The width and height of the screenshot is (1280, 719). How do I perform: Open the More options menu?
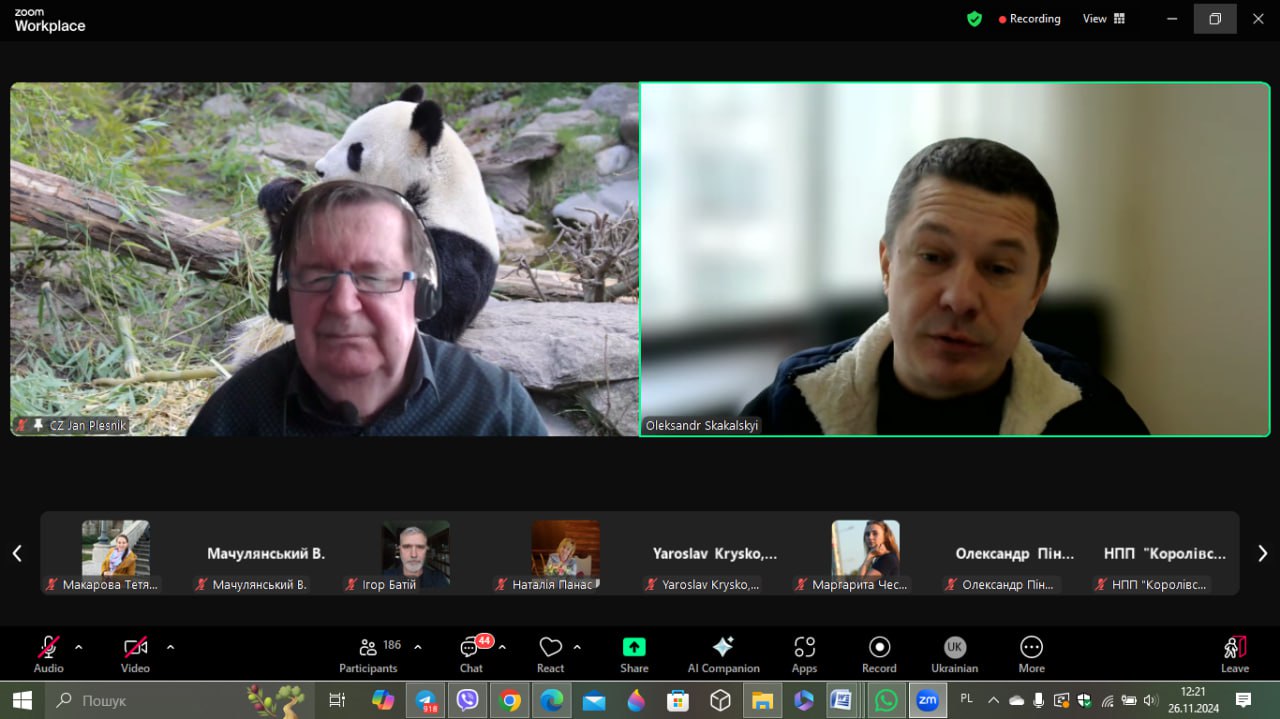[1031, 654]
